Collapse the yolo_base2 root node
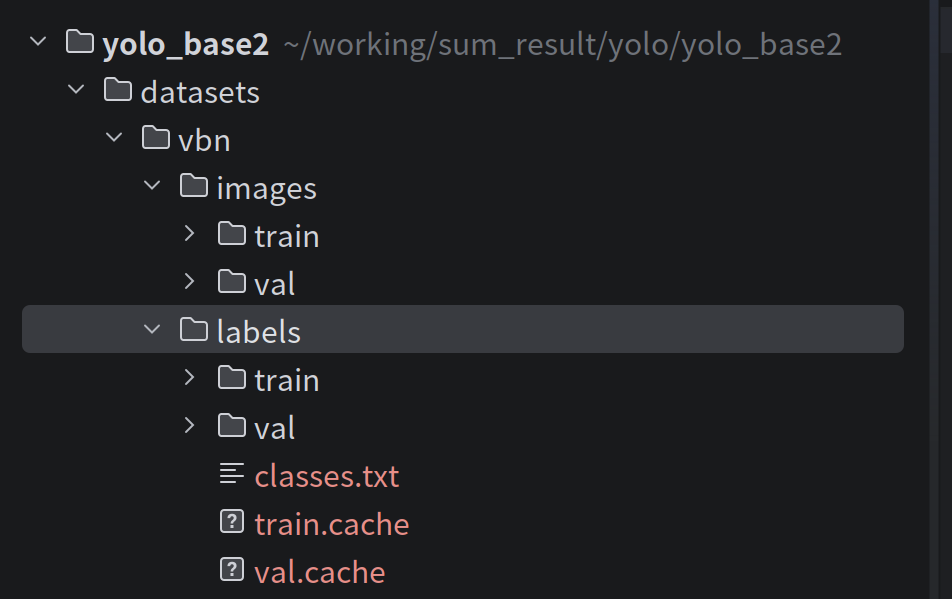This screenshot has height=599, width=952. click(38, 42)
